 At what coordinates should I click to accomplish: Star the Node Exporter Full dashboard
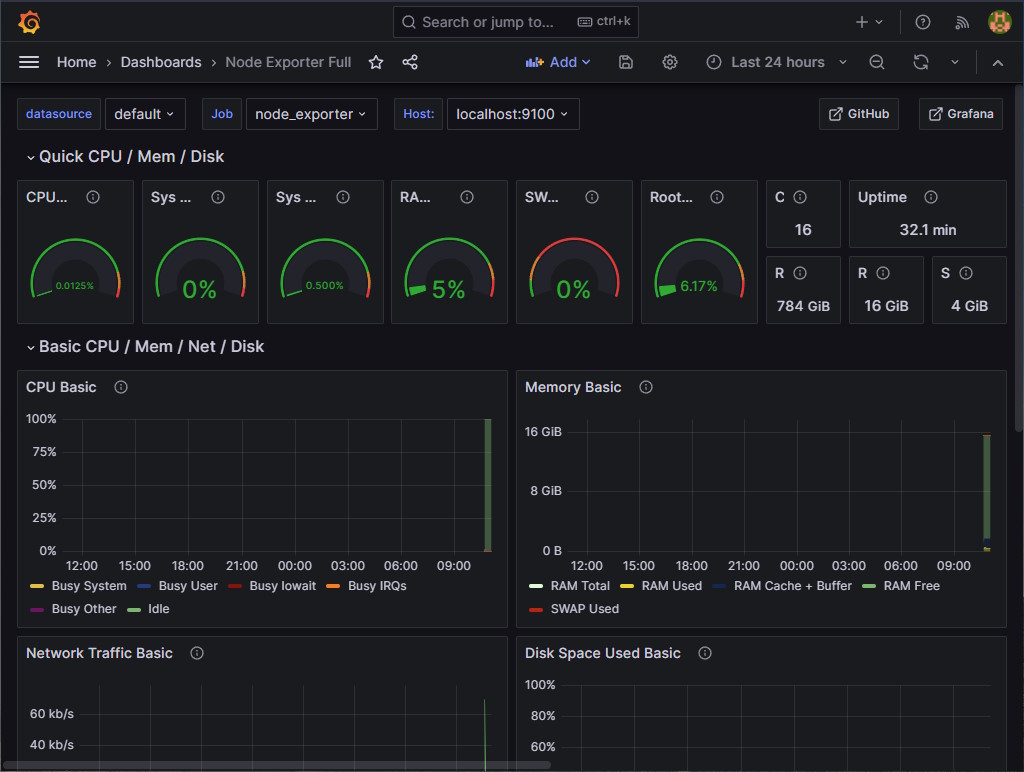click(x=375, y=61)
